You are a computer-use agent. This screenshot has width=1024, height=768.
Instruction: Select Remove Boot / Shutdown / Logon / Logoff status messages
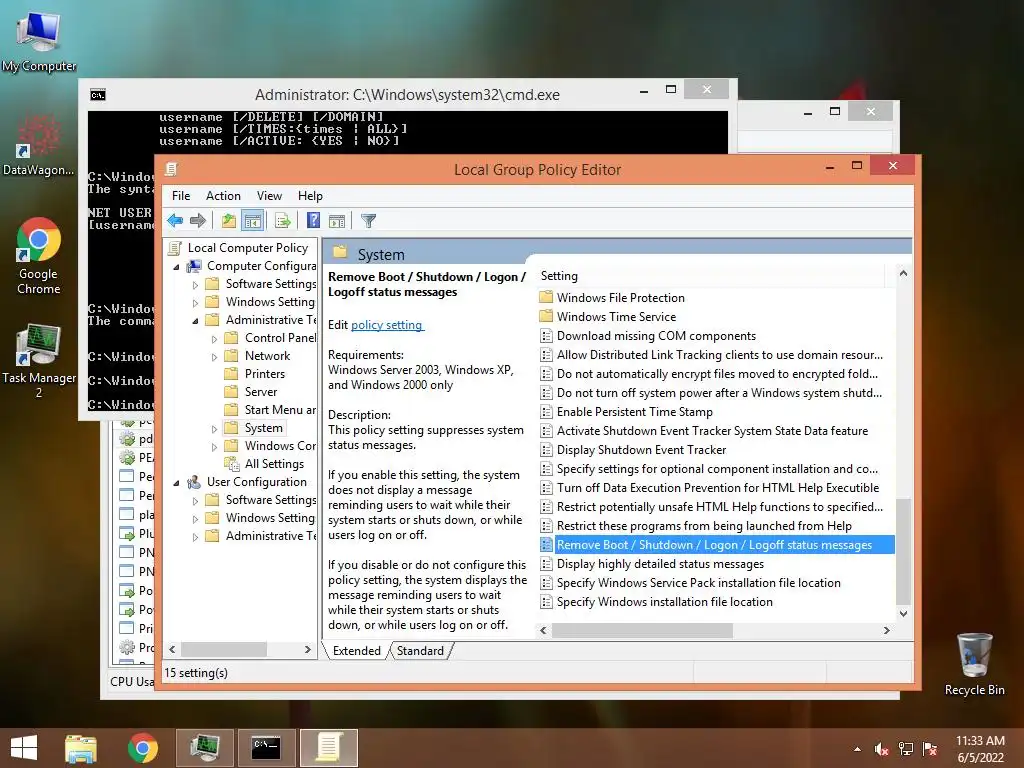[716, 545]
